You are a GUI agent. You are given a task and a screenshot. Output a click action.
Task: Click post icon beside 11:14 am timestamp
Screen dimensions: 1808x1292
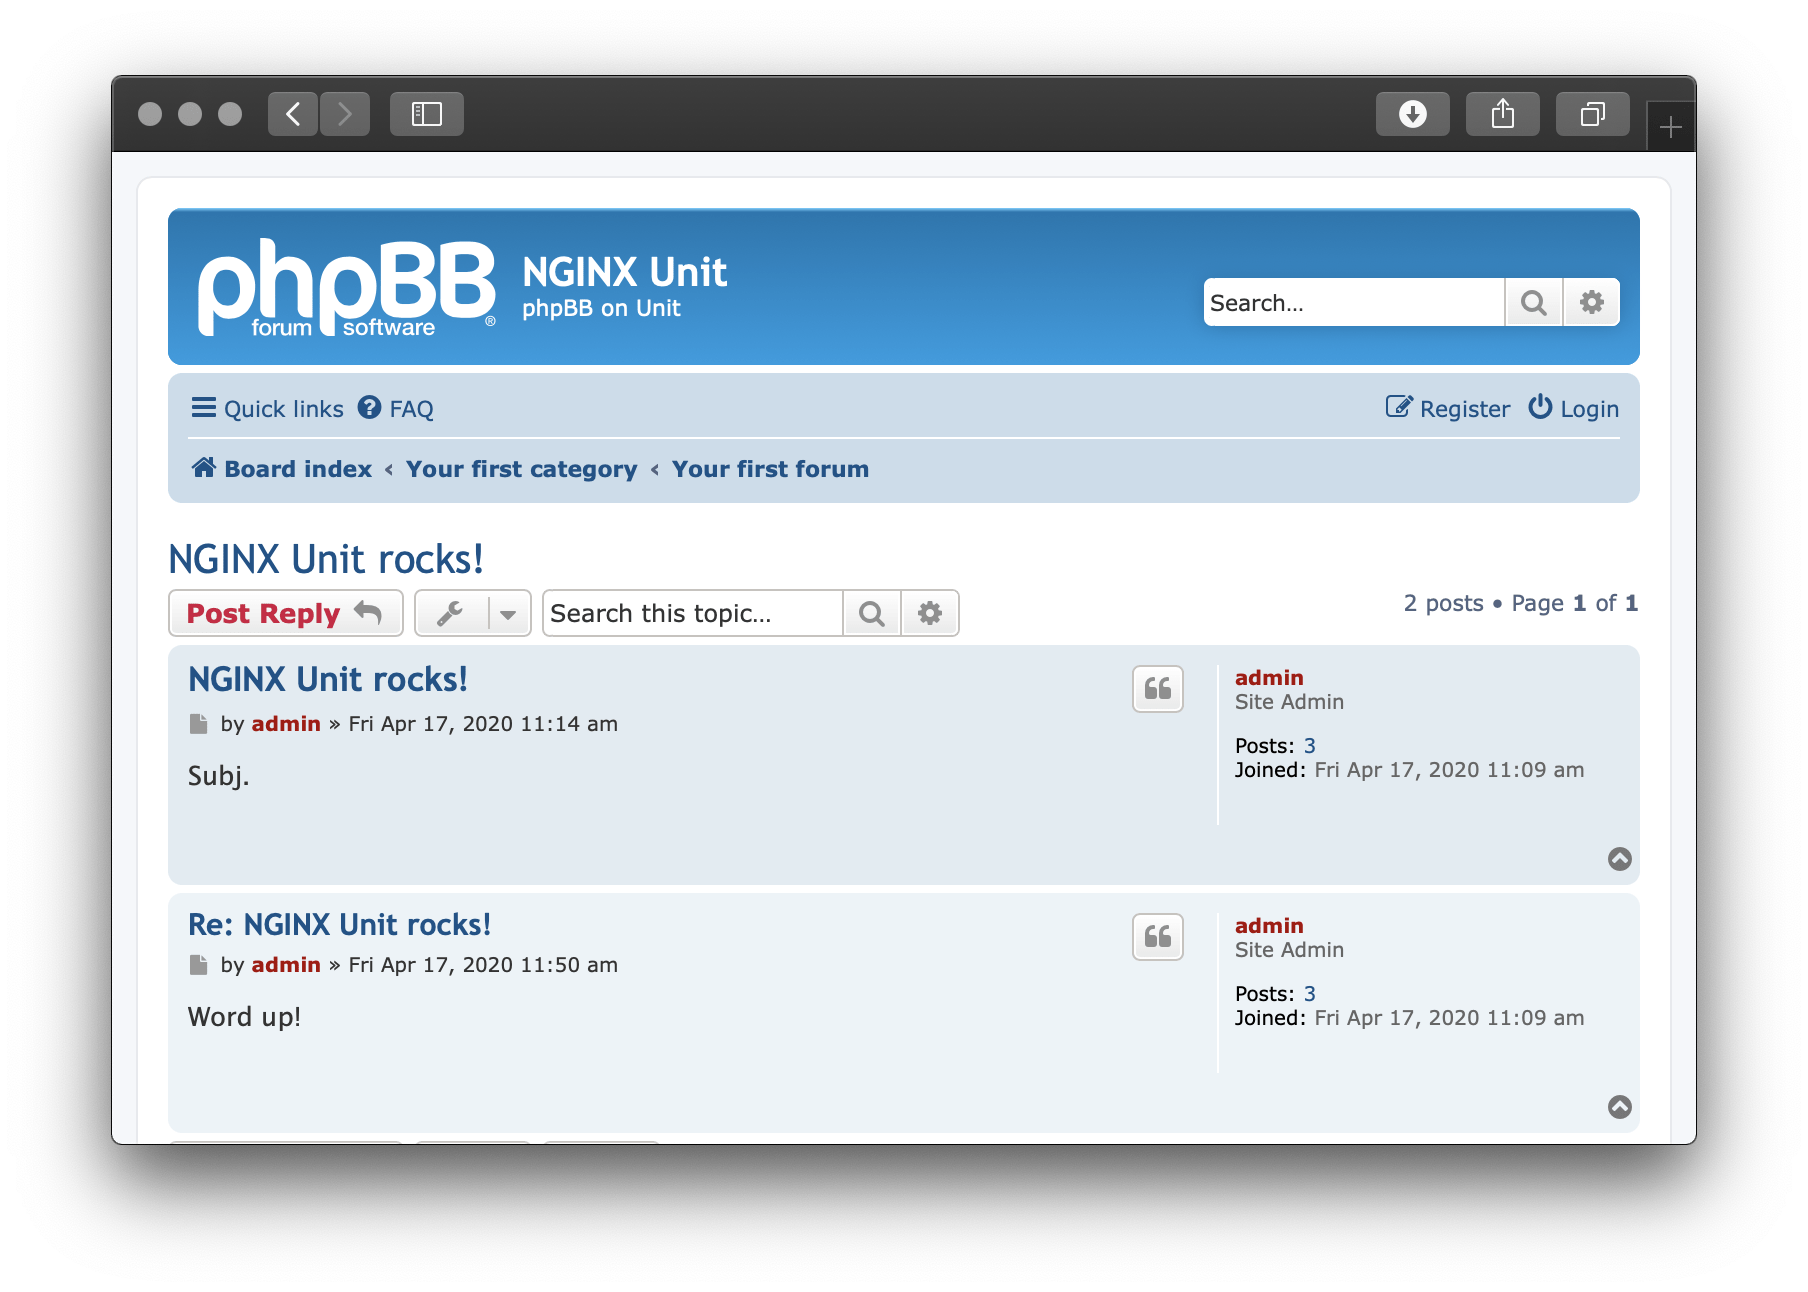199,724
